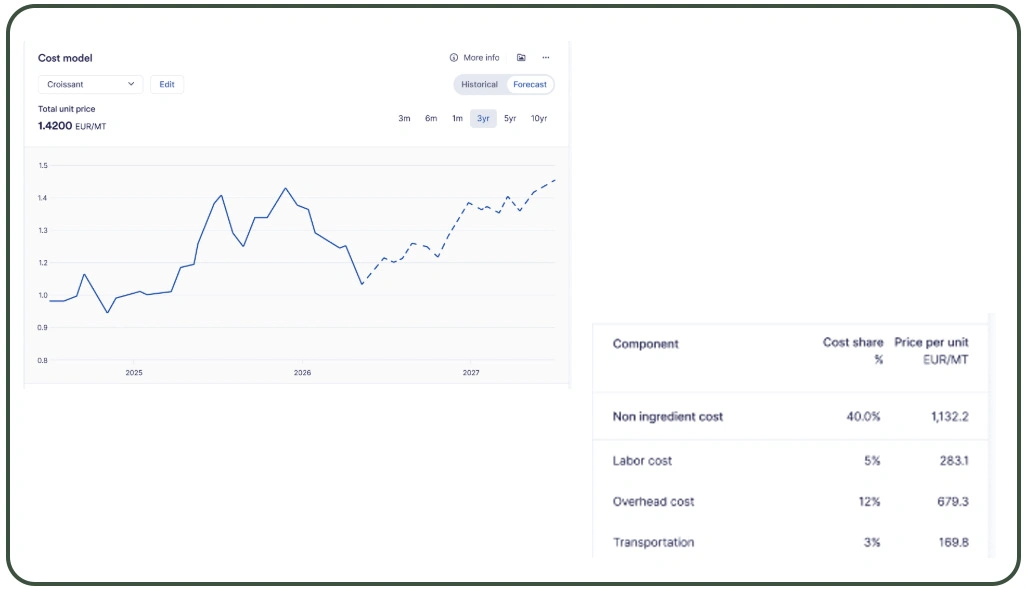The image size is (1026, 589).
Task: Click the Edit button beside Croissant
Action: (166, 84)
